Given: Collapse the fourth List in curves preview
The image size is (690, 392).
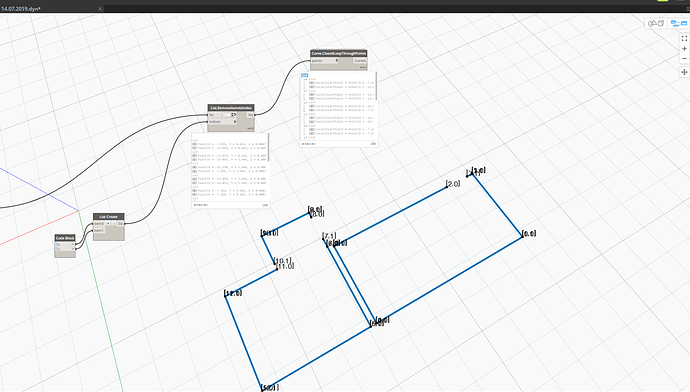Looking at the screenshot, I should coord(305,114).
